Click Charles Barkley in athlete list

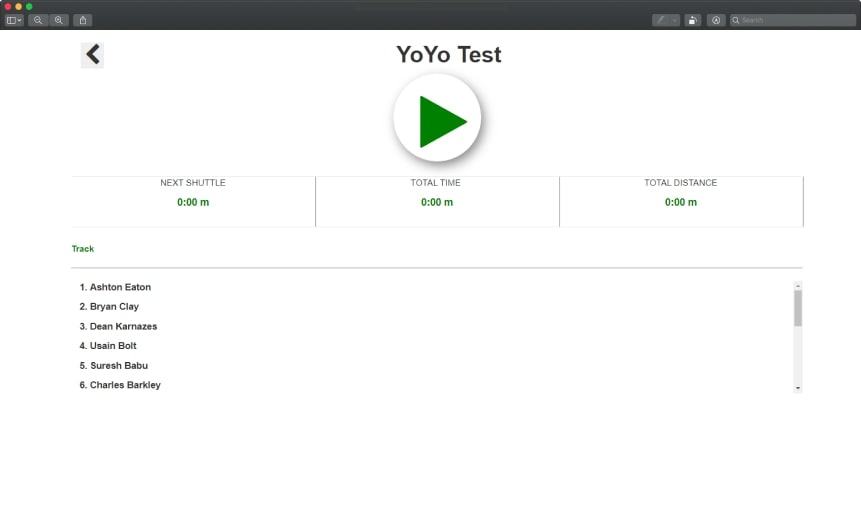(x=125, y=385)
